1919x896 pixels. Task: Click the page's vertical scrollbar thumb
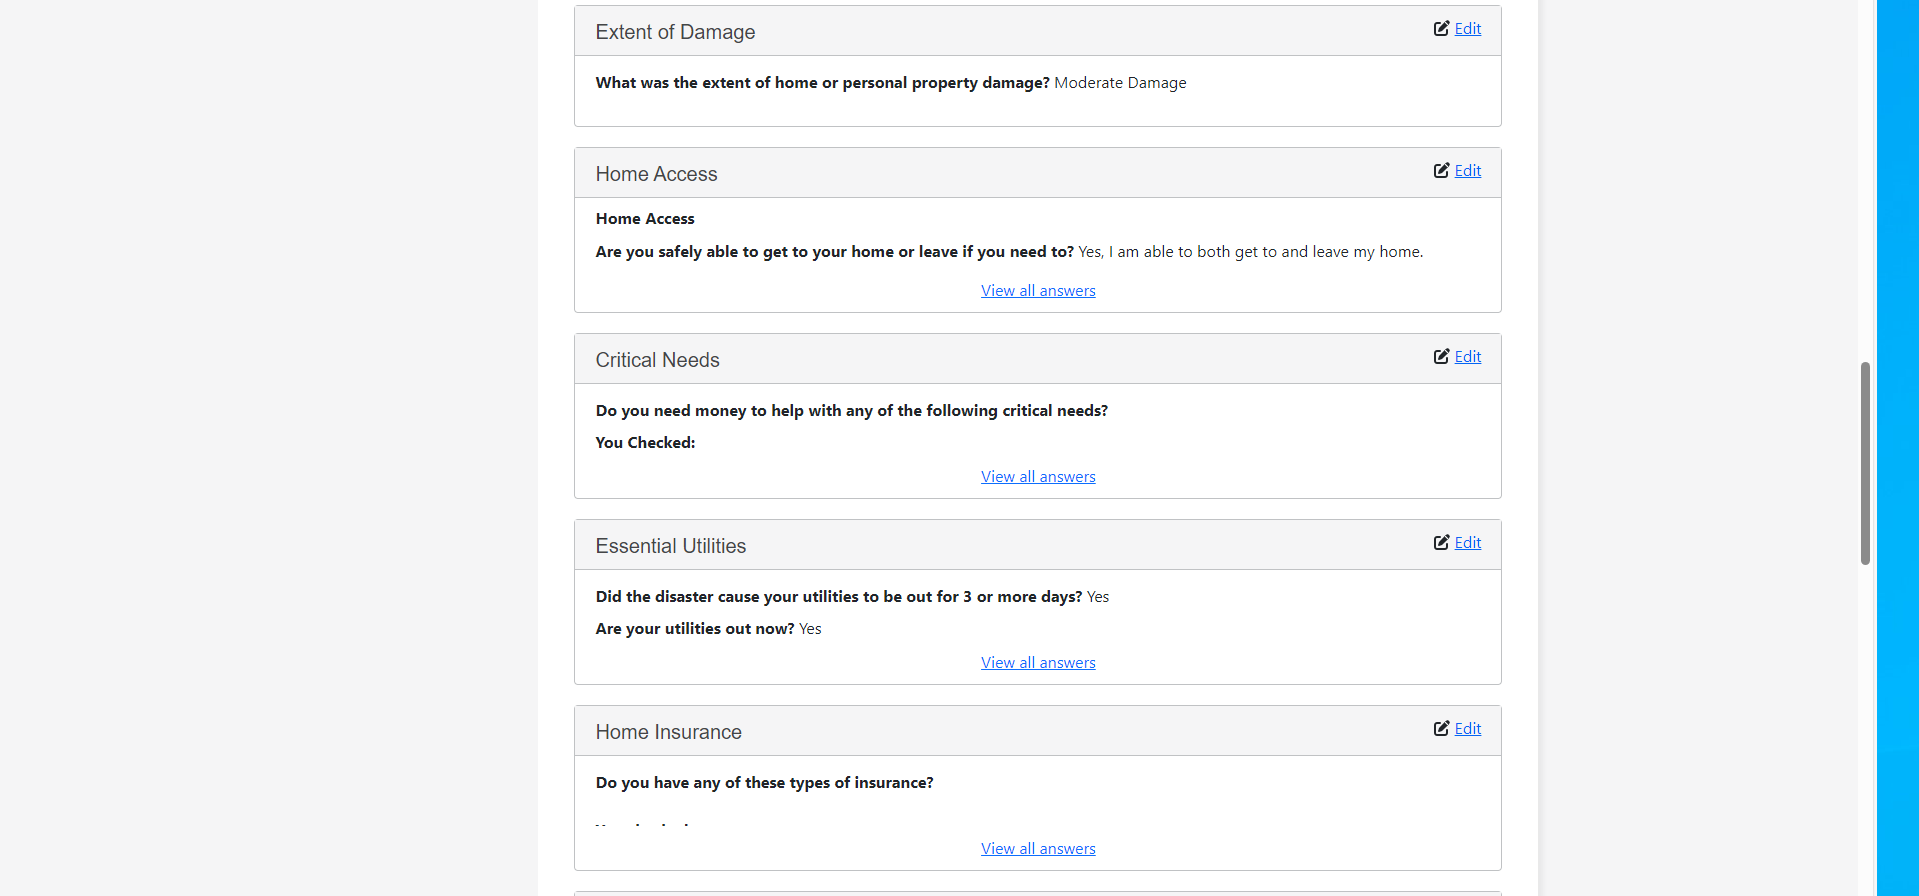point(1865,463)
